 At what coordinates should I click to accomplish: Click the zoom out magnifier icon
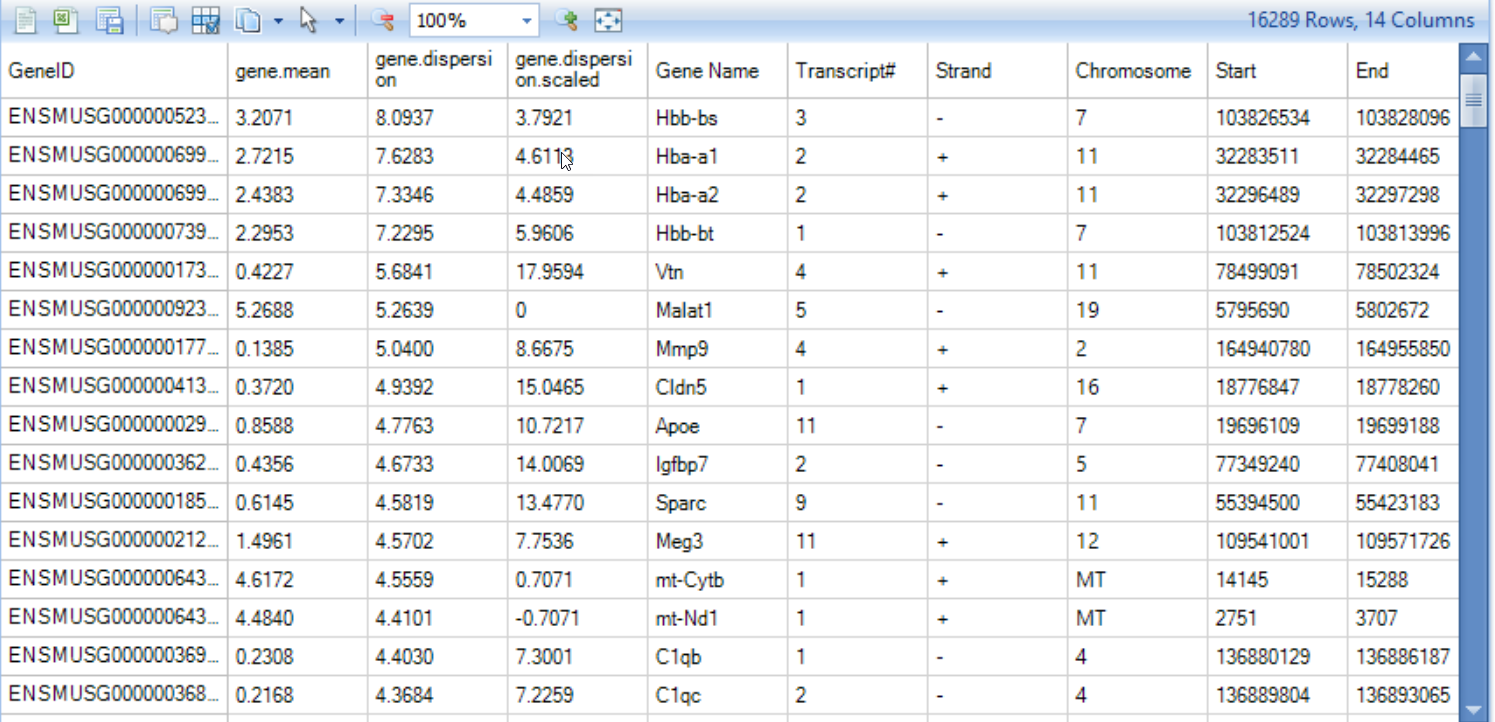point(382,20)
